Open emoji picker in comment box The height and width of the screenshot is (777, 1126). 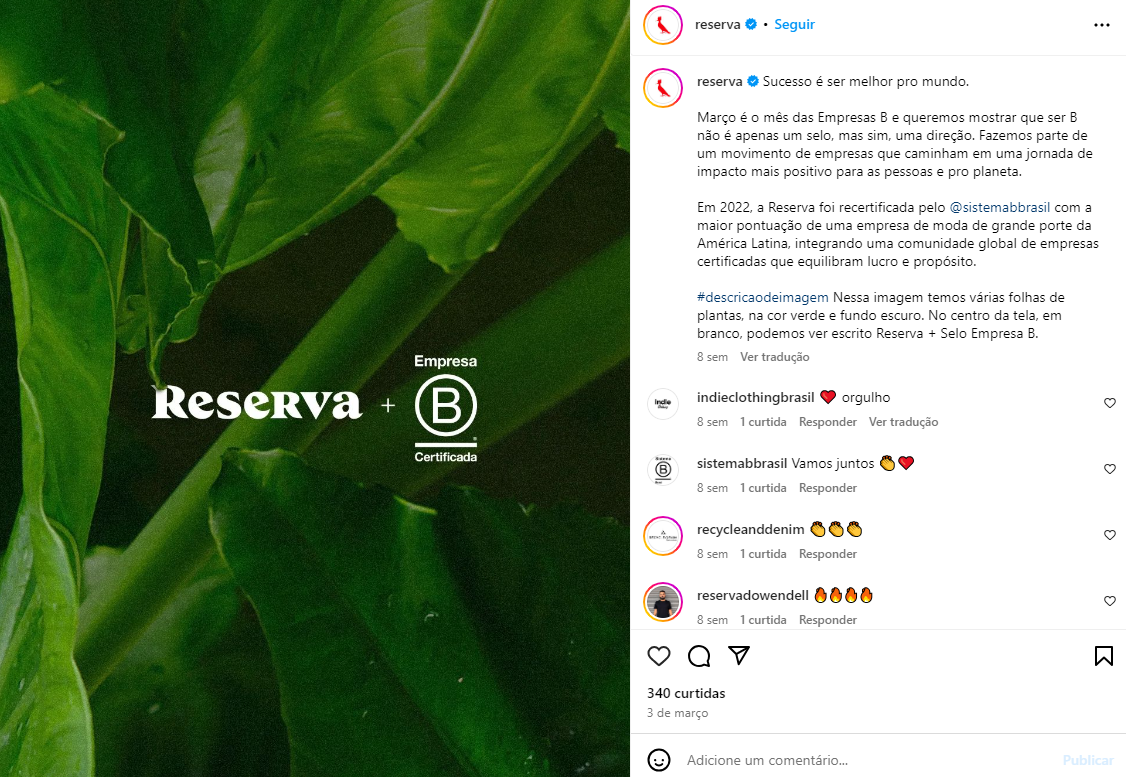[659, 760]
